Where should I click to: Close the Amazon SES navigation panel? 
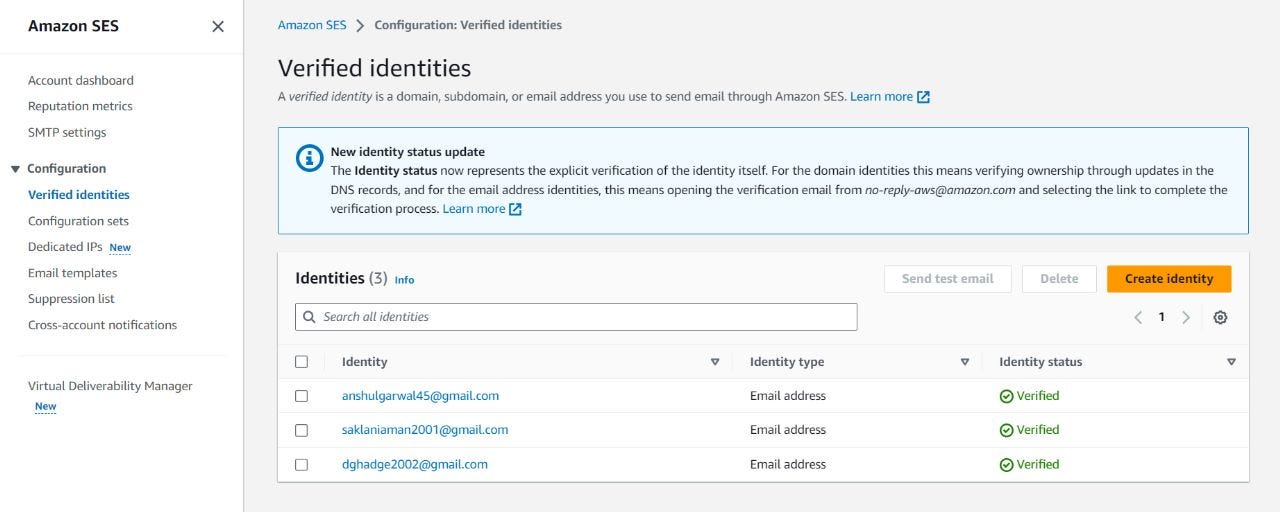[x=218, y=27]
